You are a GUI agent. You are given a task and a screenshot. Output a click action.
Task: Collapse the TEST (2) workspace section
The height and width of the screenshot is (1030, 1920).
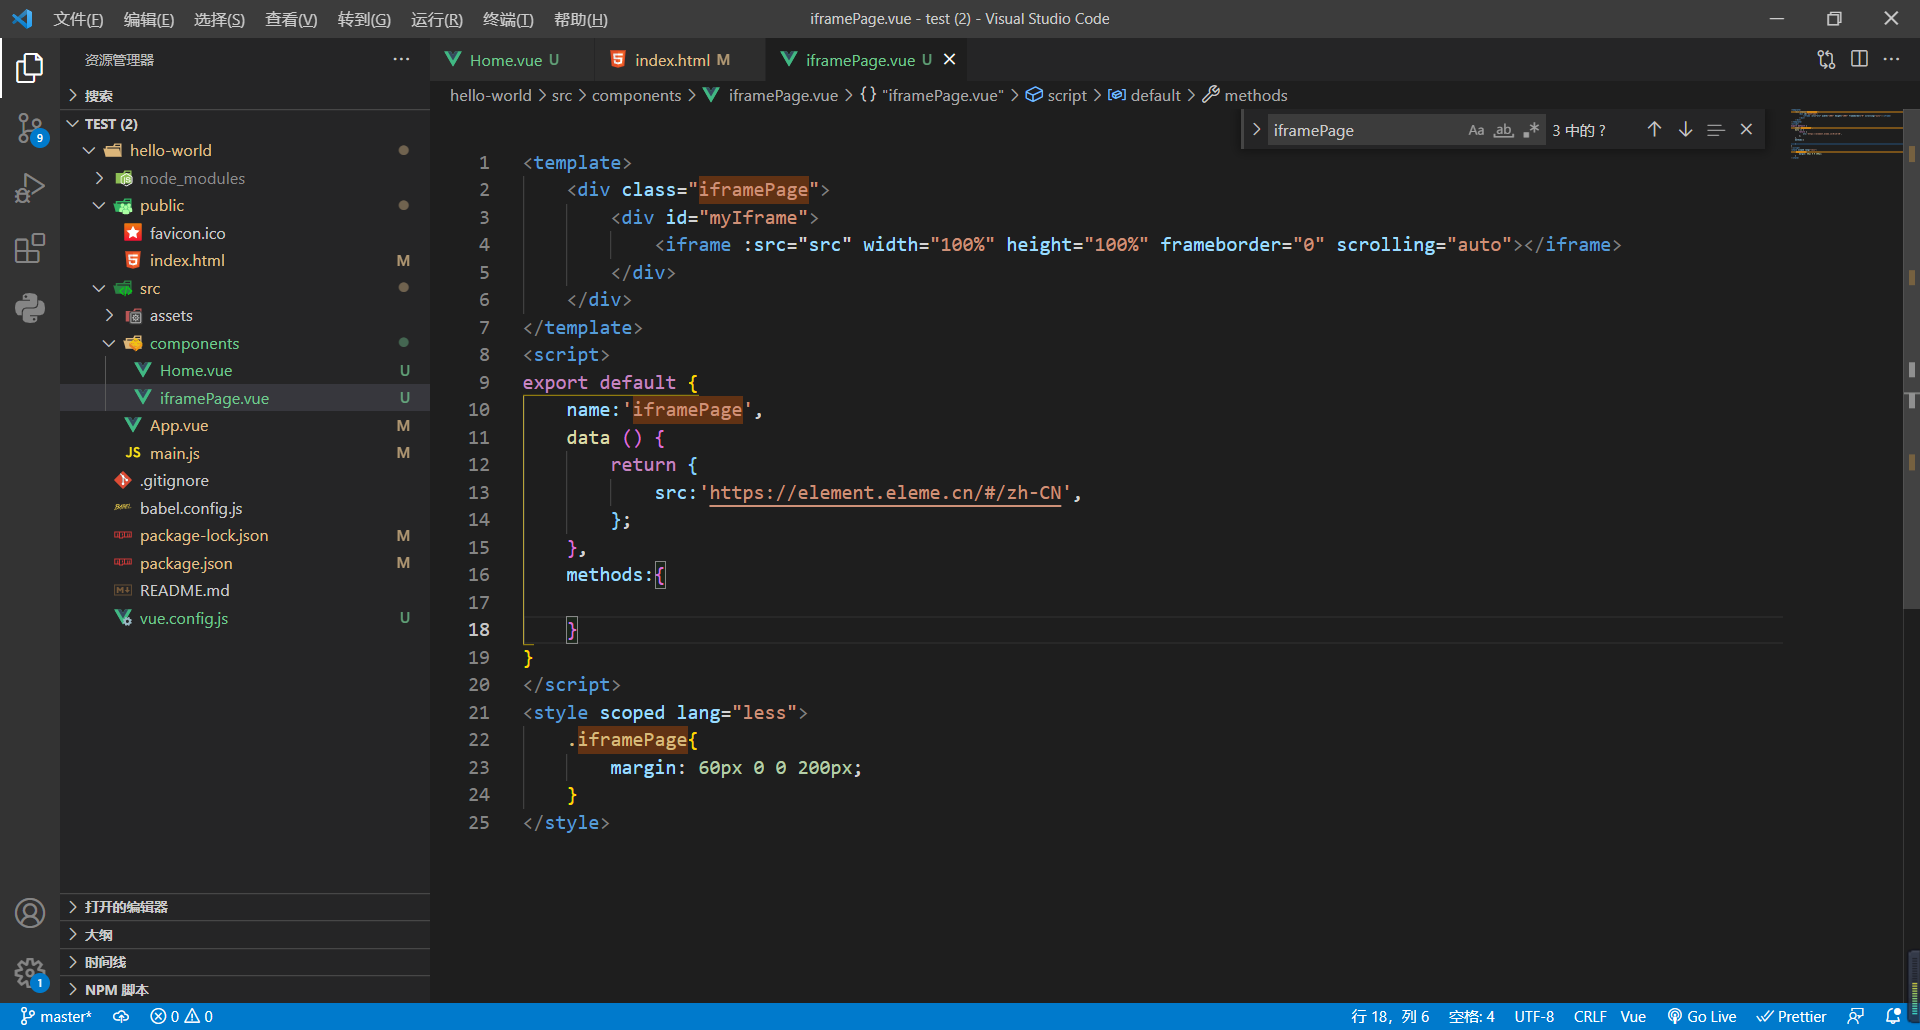(x=245, y=124)
